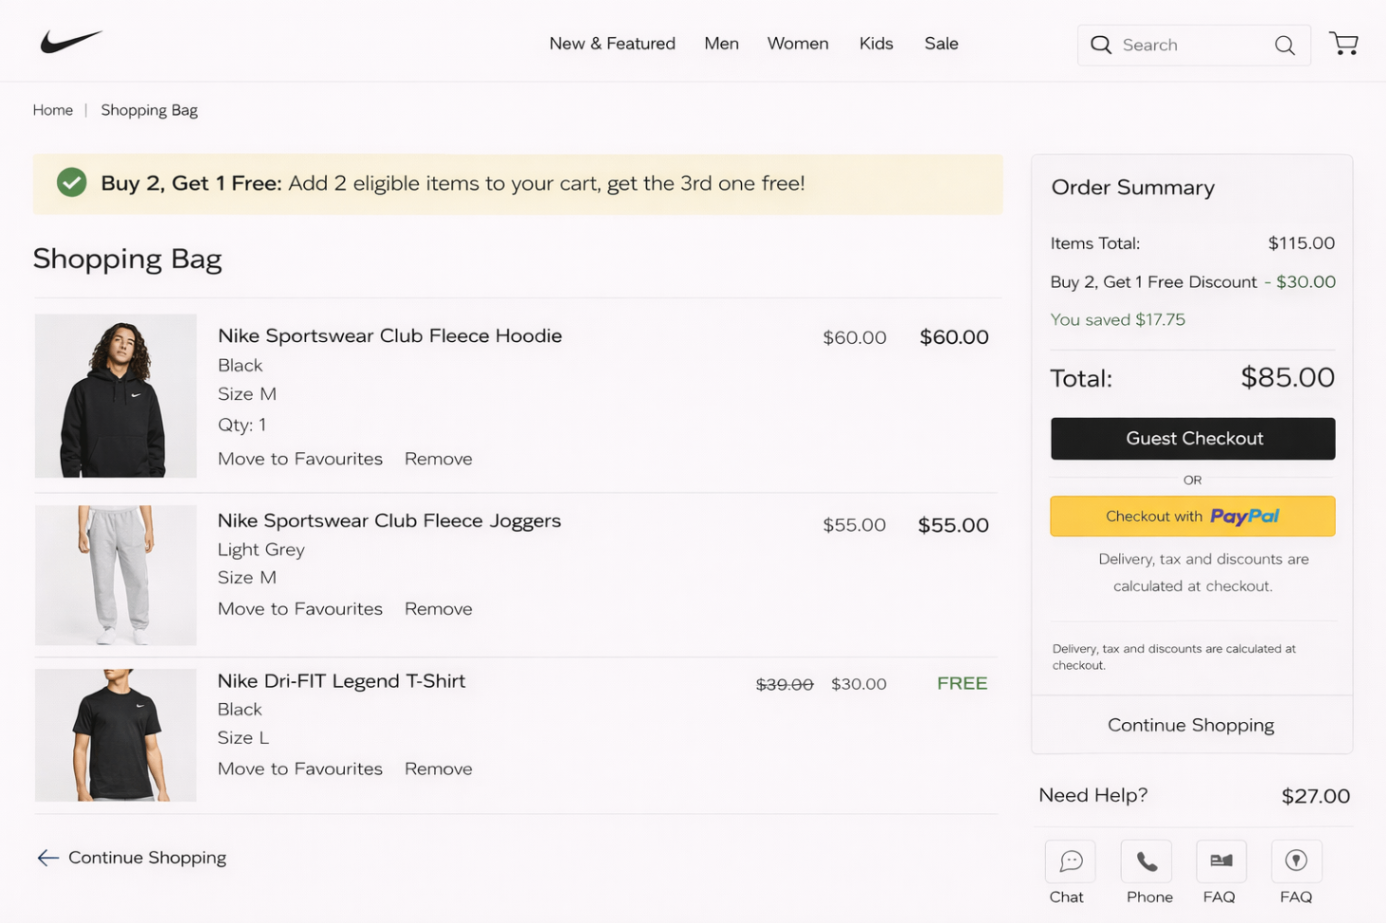Image resolution: width=1386 pixels, height=923 pixels.
Task: Click the Home breadcrumb link
Action: [x=52, y=110]
